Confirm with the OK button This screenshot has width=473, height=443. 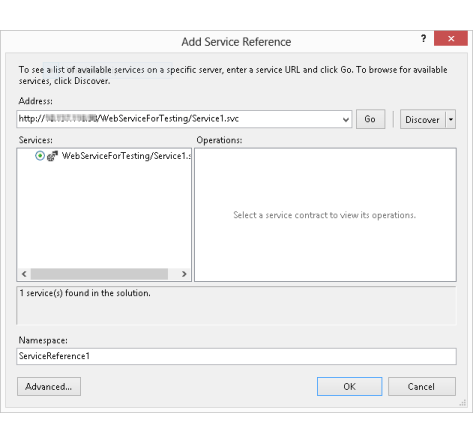point(349,387)
